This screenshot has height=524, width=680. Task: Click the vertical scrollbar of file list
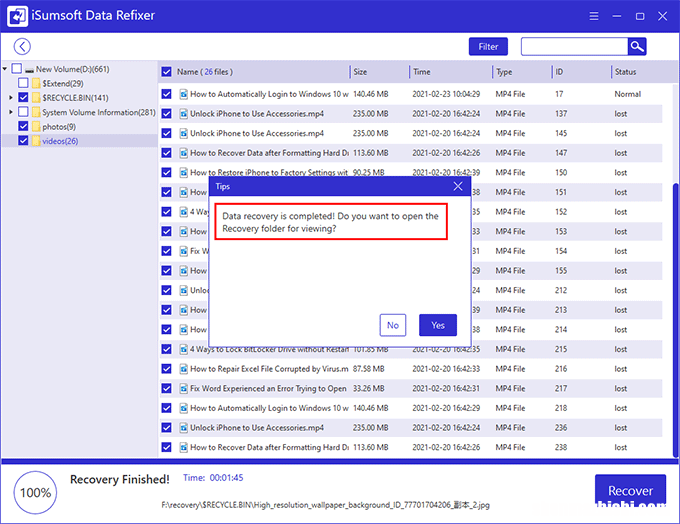pyautogui.click(x=676, y=320)
